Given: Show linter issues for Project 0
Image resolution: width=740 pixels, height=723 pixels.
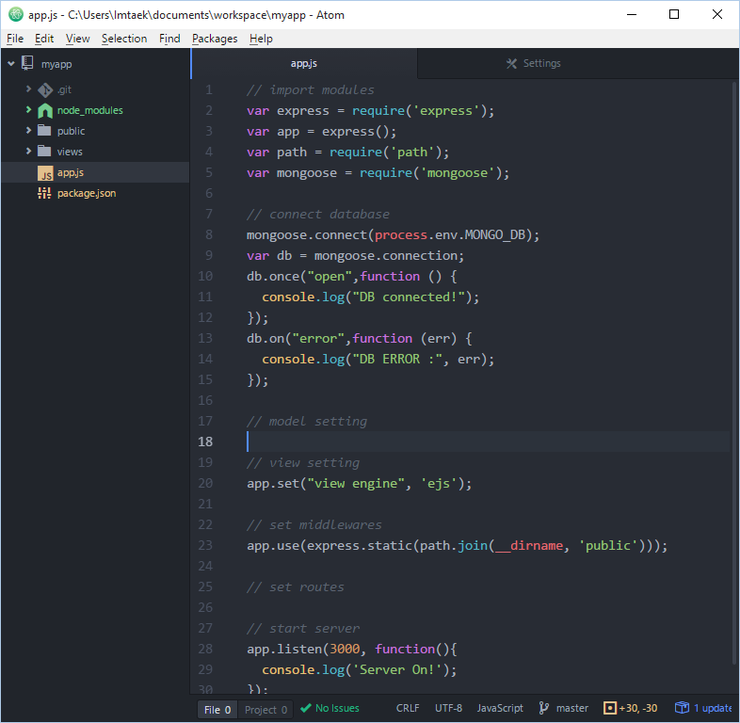Looking at the screenshot, I should point(266,709).
